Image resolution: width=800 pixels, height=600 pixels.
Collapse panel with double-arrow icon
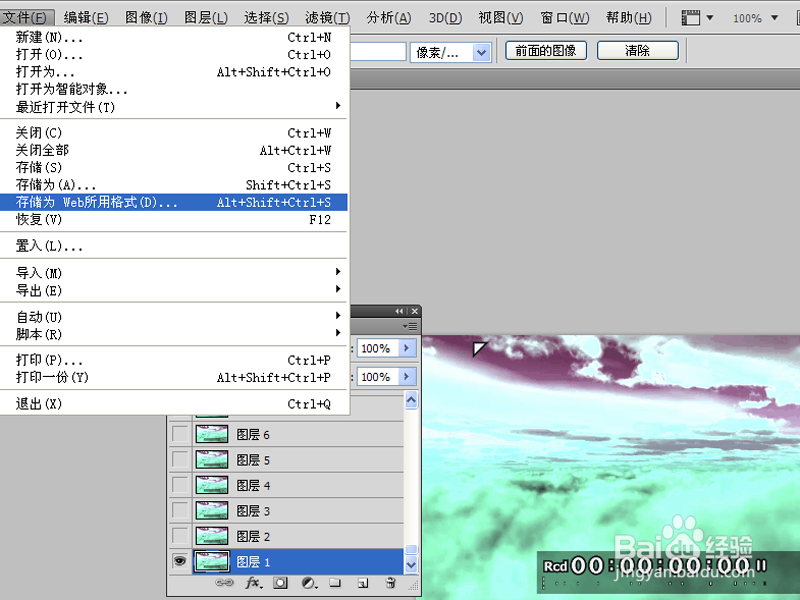tap(399, 311)
